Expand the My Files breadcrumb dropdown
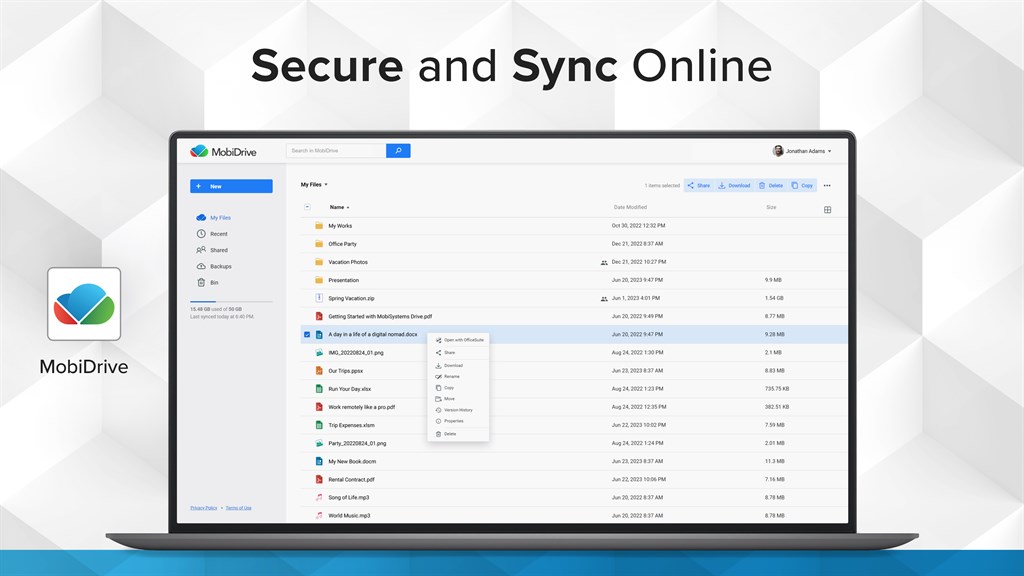This screenshot has width=1024, height=576. 314,185
